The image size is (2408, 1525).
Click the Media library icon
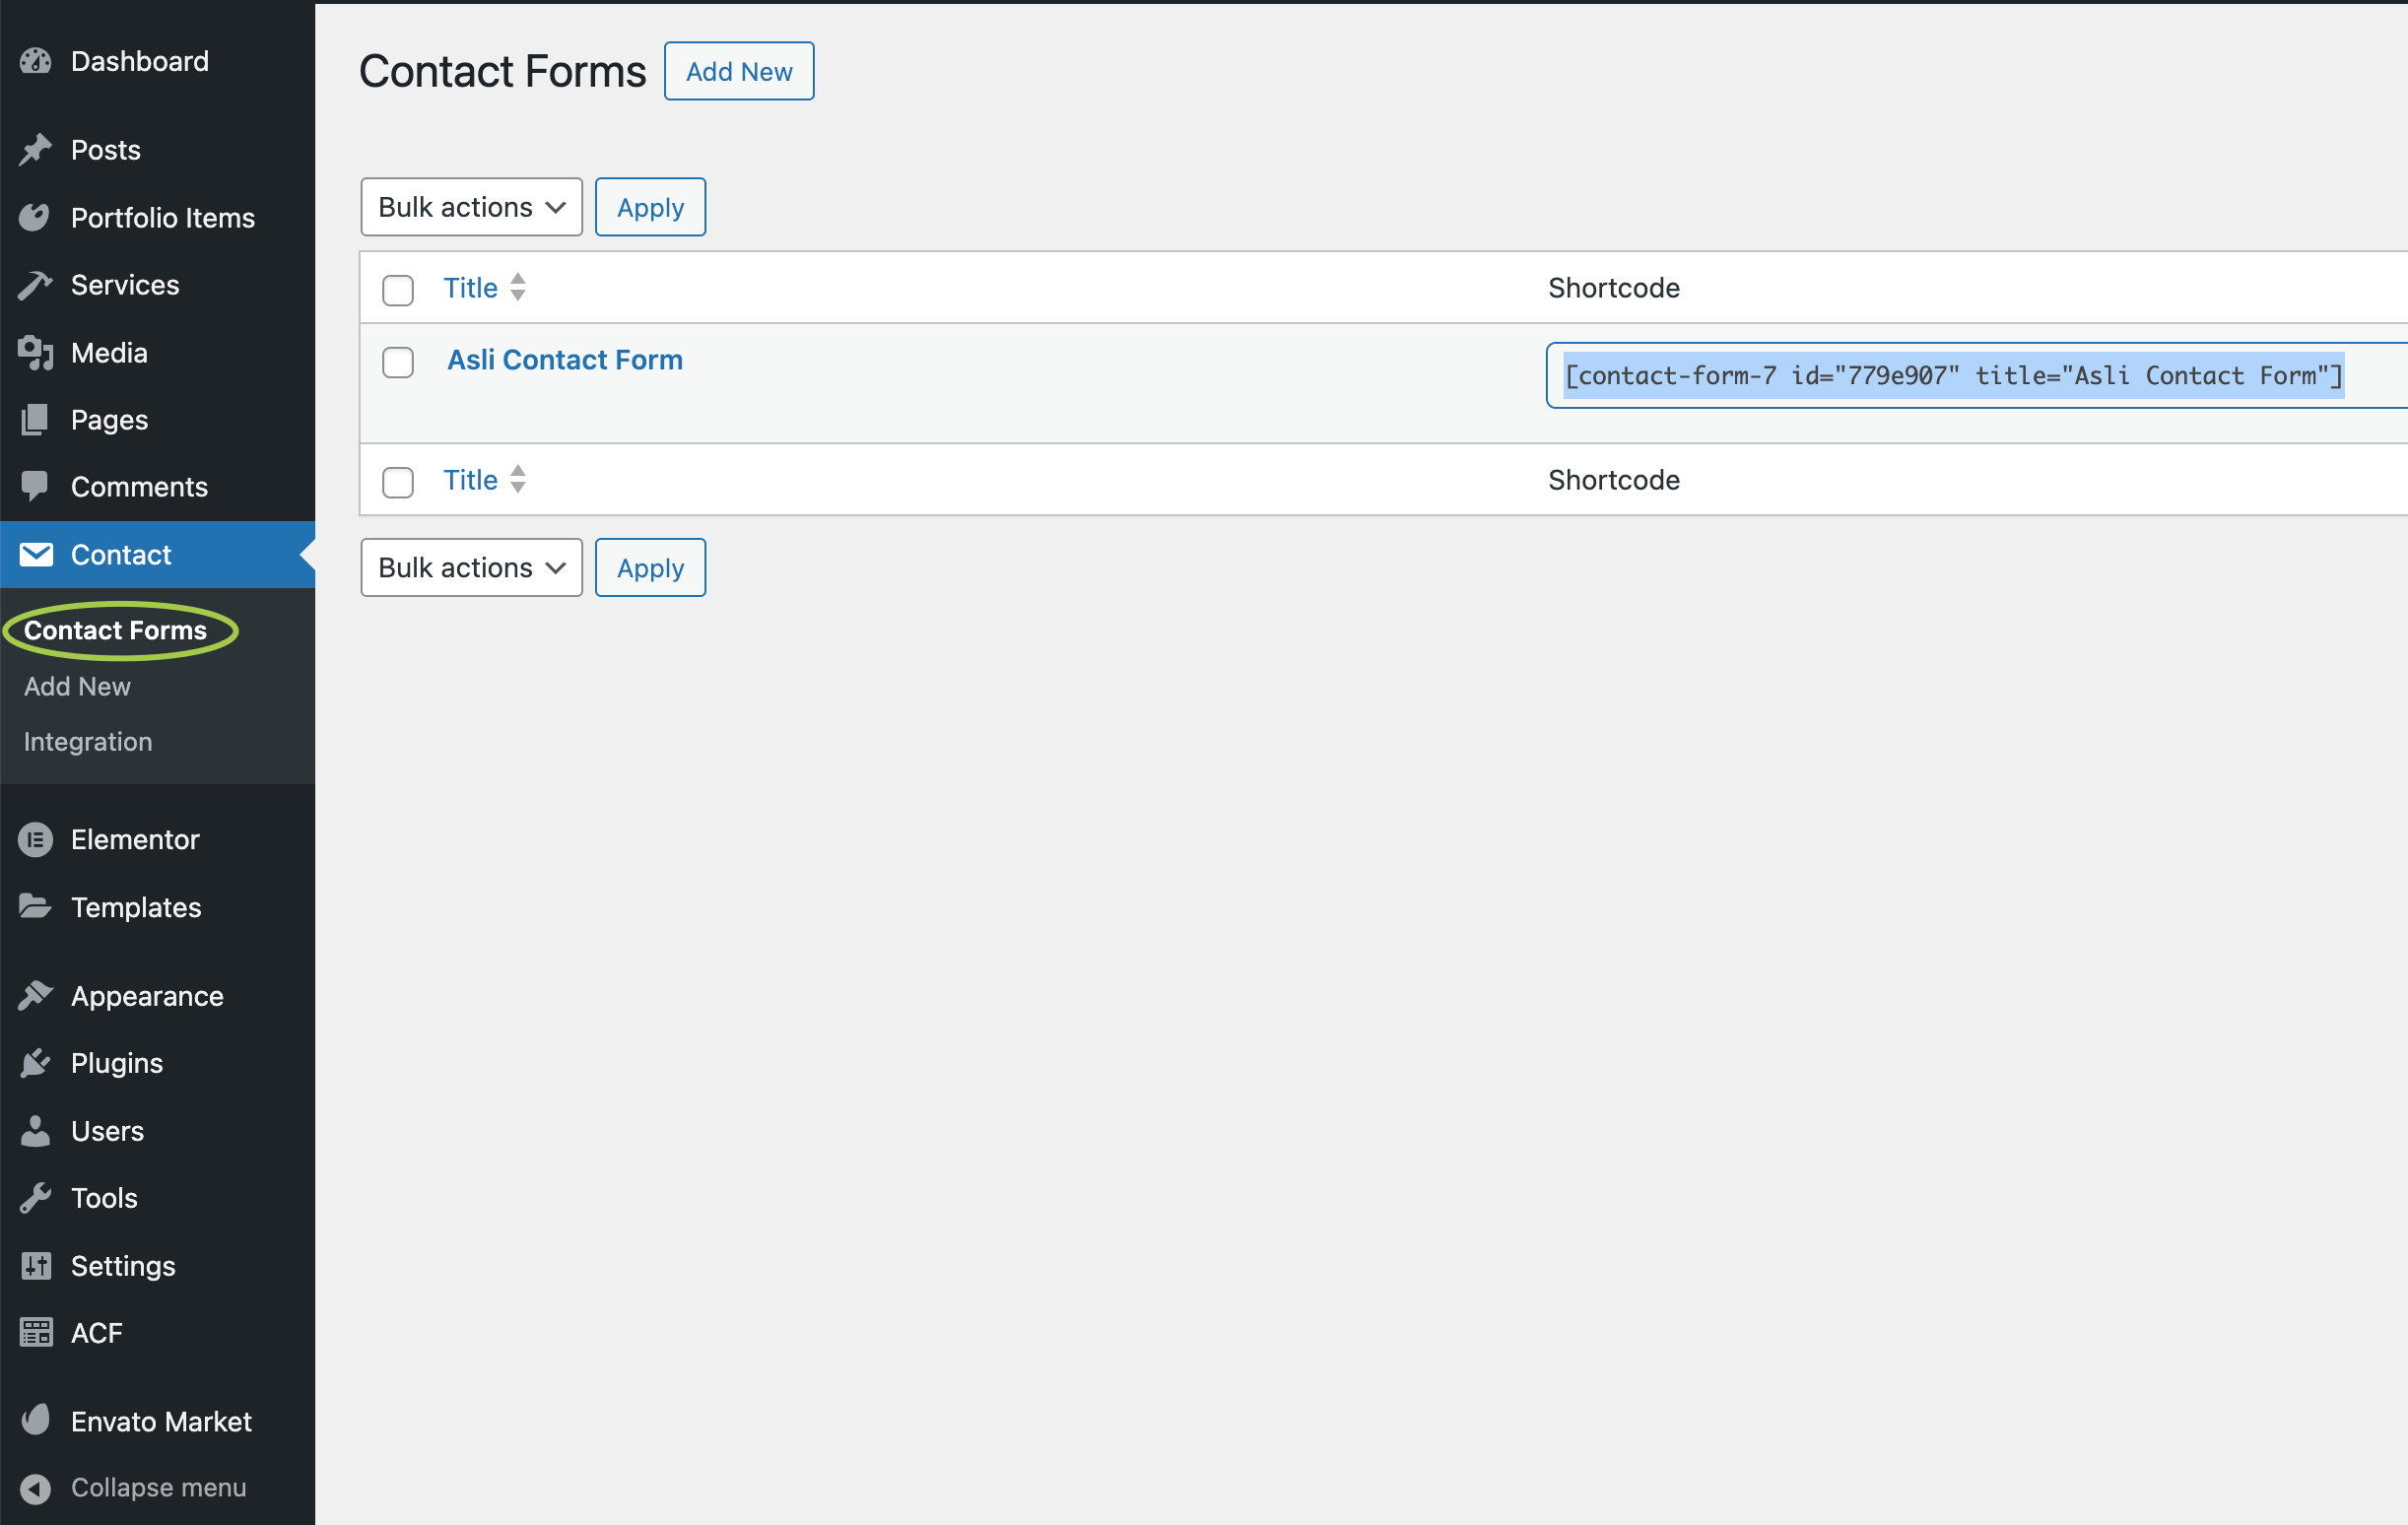pos(36,353)
